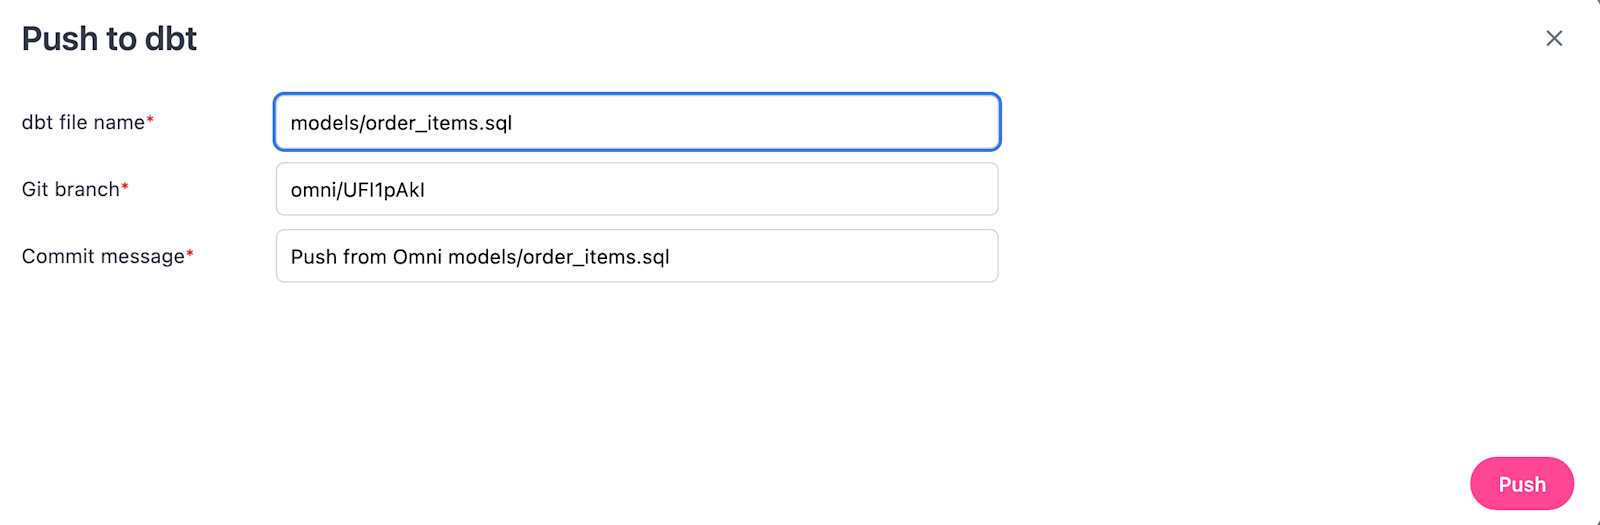Click the "Push from Omni" text in commit message

point(366,257)
